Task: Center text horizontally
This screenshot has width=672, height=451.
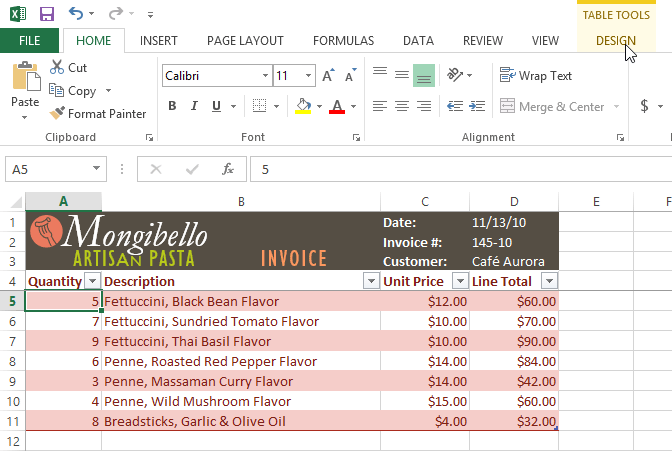Action: pyautogui.click(x=402, y=106)
